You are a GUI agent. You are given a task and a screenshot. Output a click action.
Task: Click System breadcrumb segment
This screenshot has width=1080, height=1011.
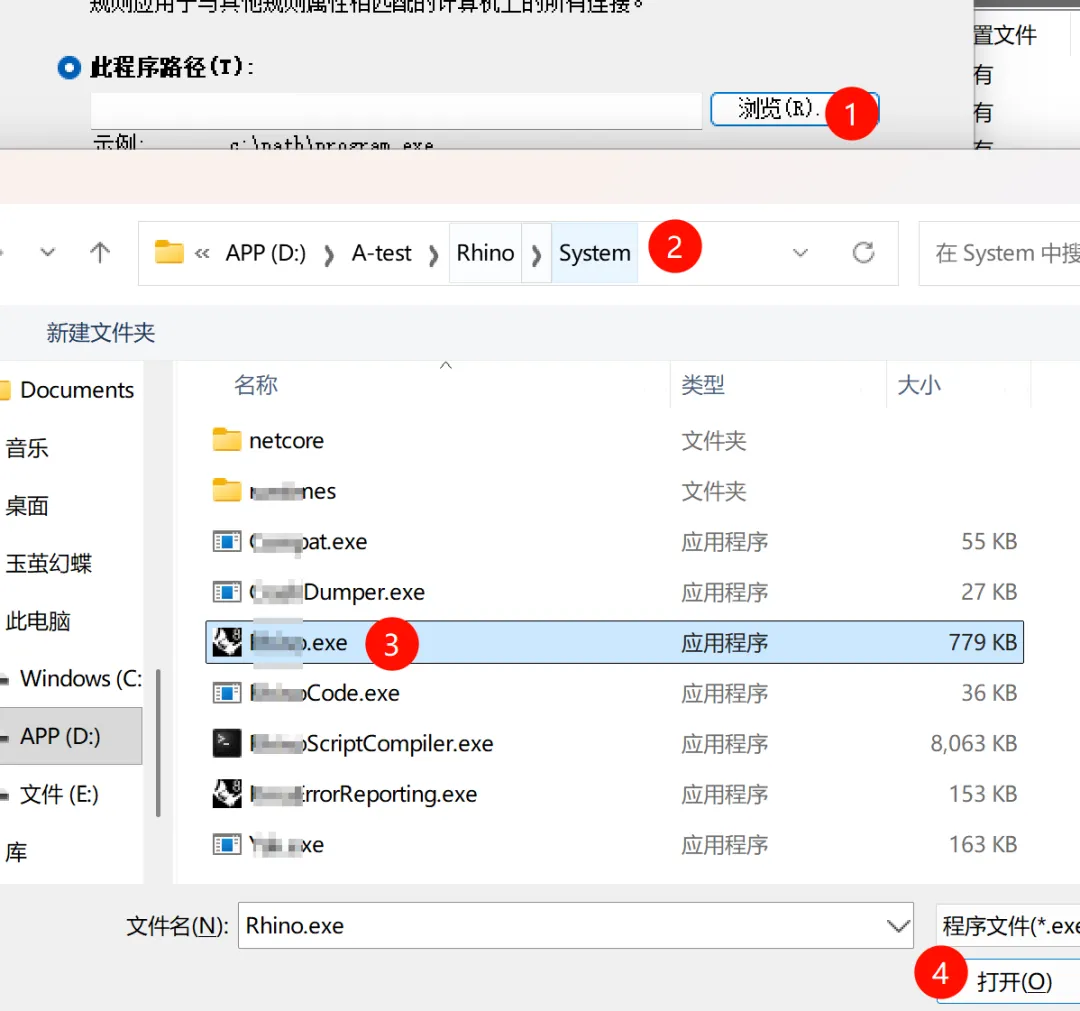point(594,253)
